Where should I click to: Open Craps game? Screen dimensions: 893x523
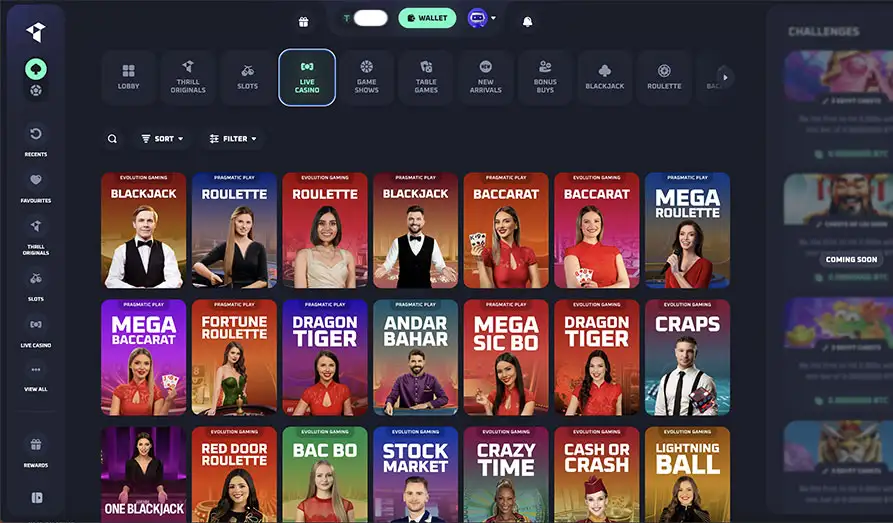pos(687,357)
